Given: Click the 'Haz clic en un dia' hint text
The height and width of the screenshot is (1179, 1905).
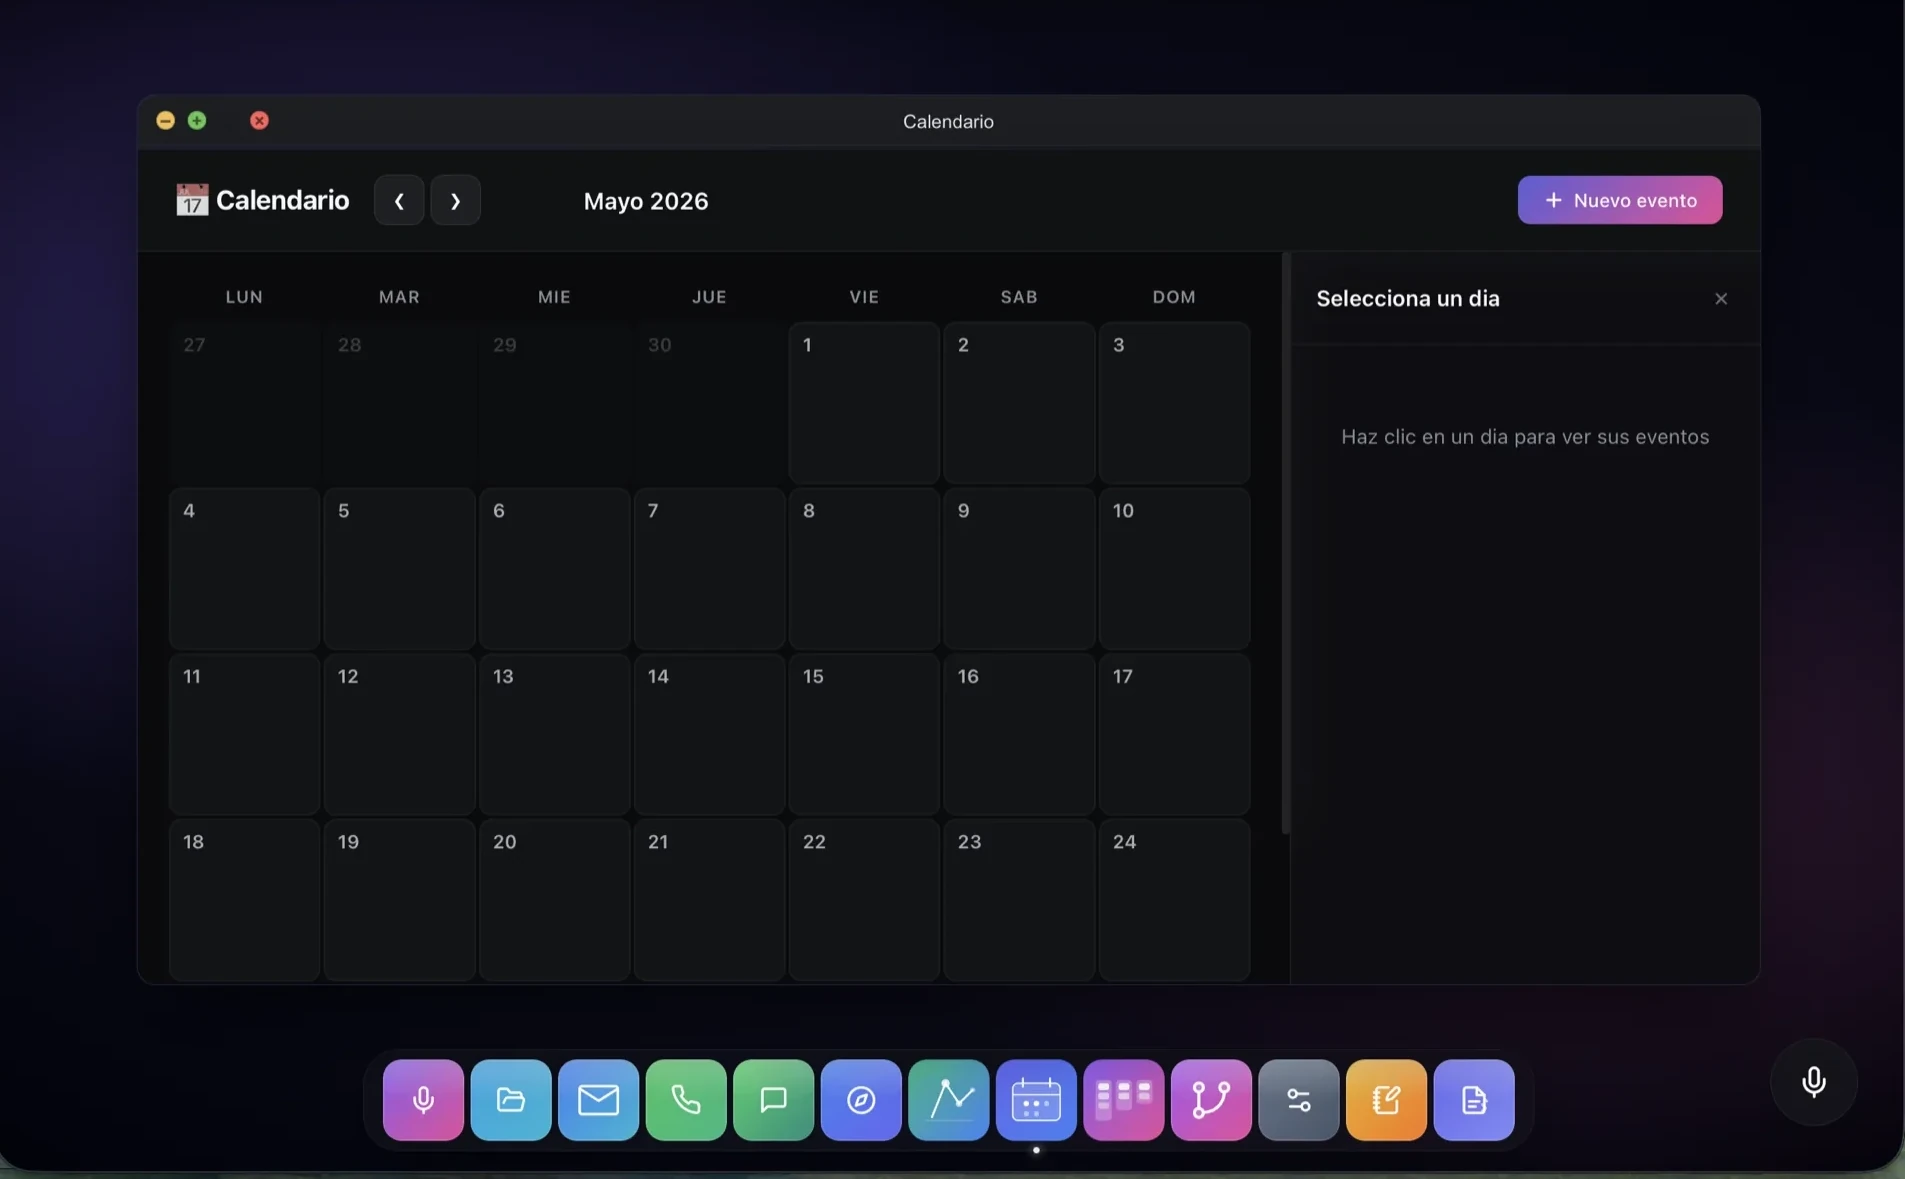Looking at the screenshot, I should (x=1525, y=437).
